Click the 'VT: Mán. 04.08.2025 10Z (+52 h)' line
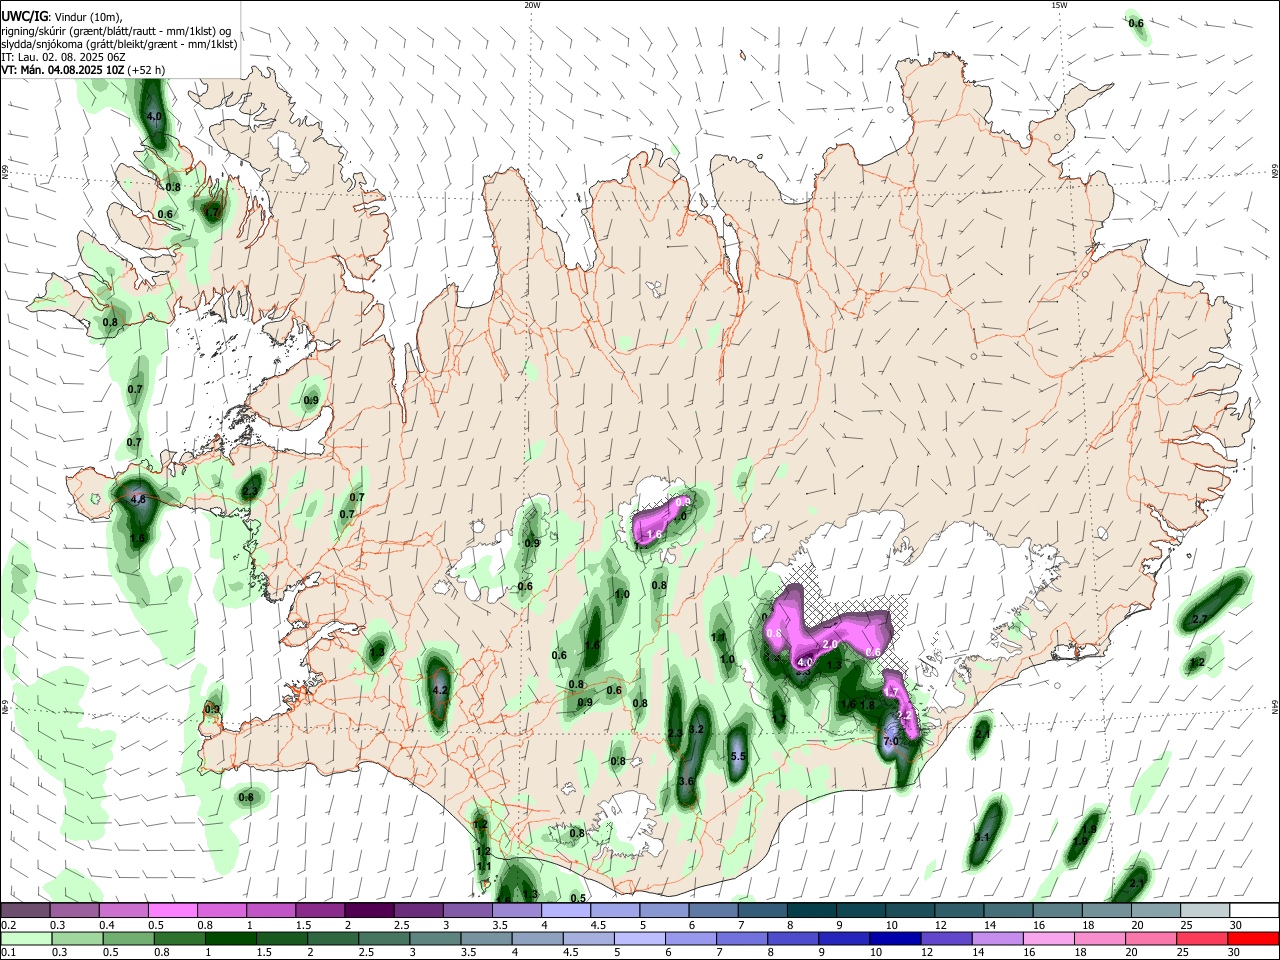1280x960 pixels. [x=83, y=70]
